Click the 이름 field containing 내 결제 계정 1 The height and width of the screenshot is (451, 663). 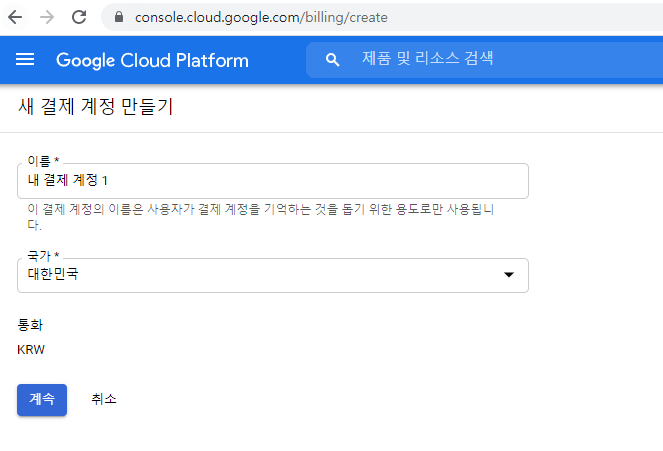point(273,181)
